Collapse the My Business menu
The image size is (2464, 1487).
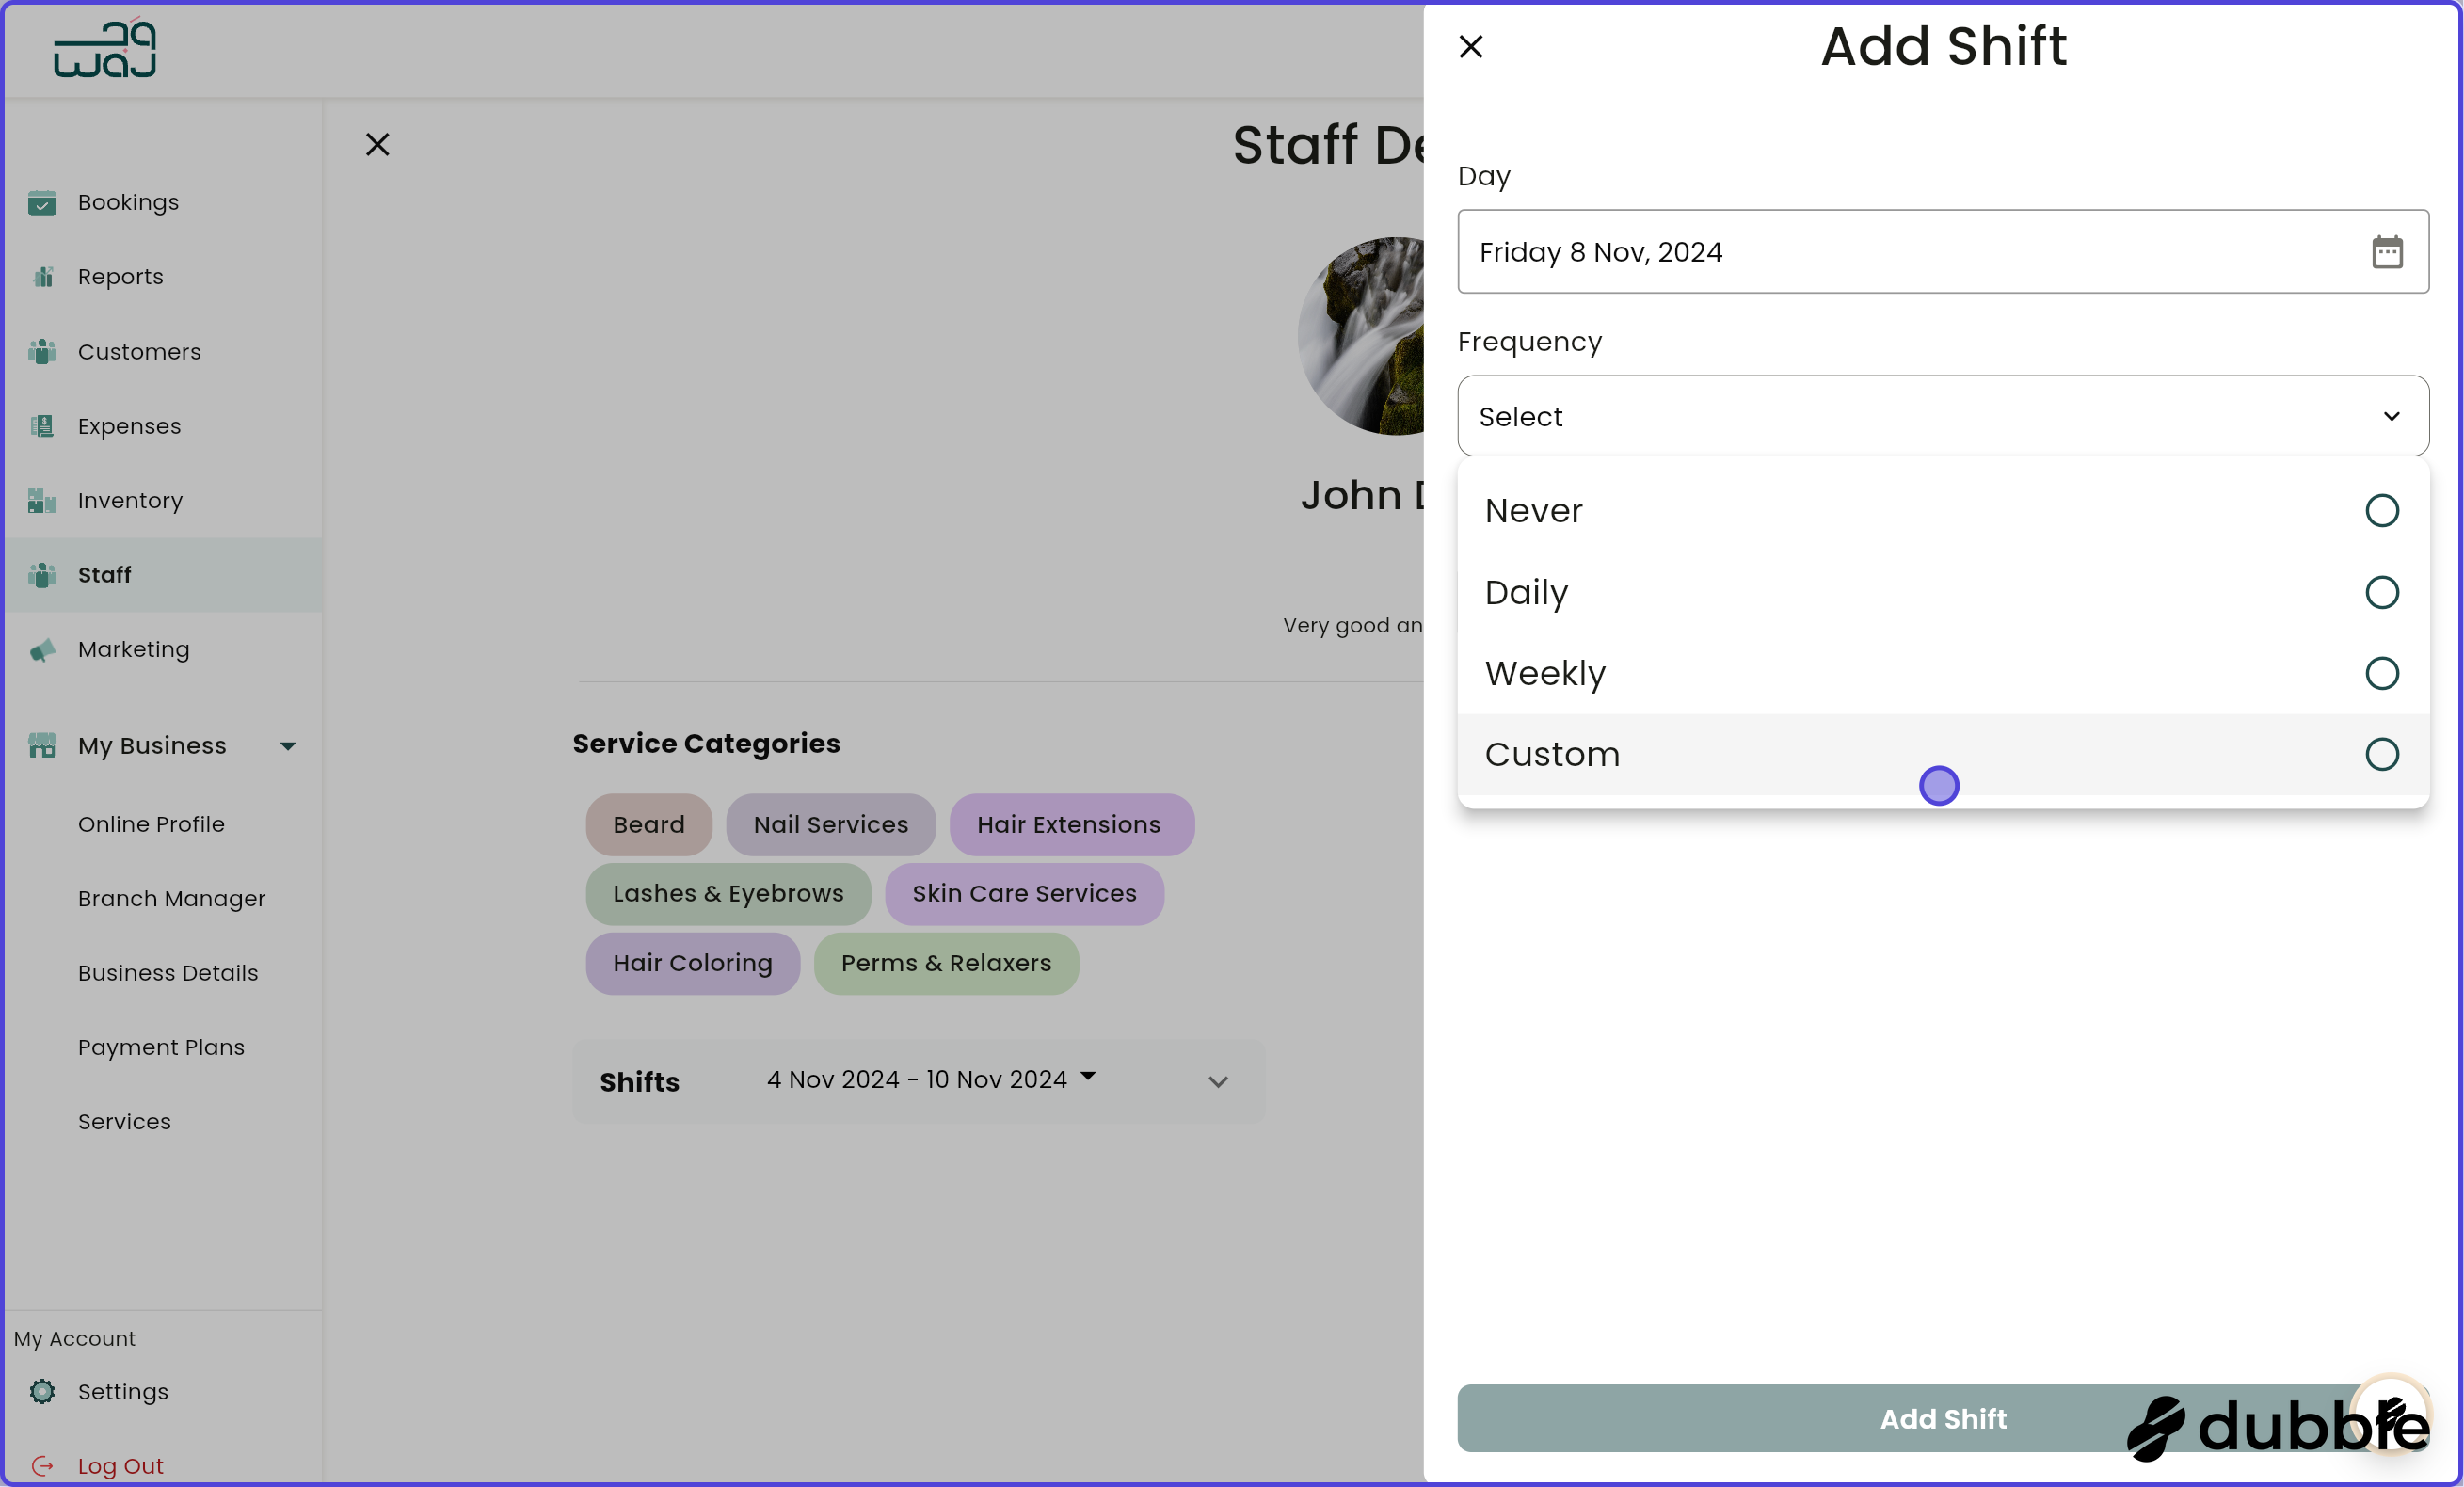point(288,745)
